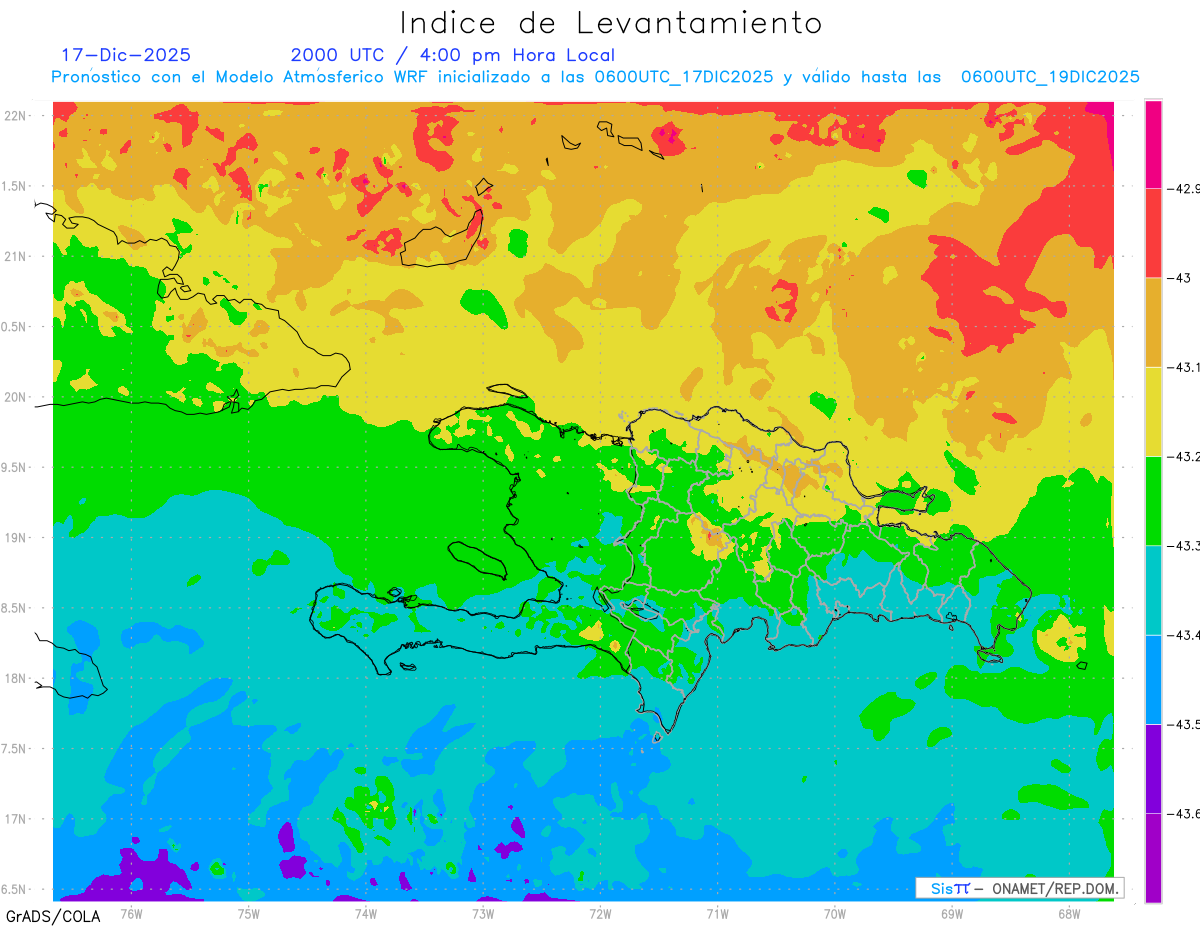This screenshot has width=1200, height=927.
Task: Click the '2000 UTC / 4:00 pm Hora Local' time text
Action: point(453,55)
